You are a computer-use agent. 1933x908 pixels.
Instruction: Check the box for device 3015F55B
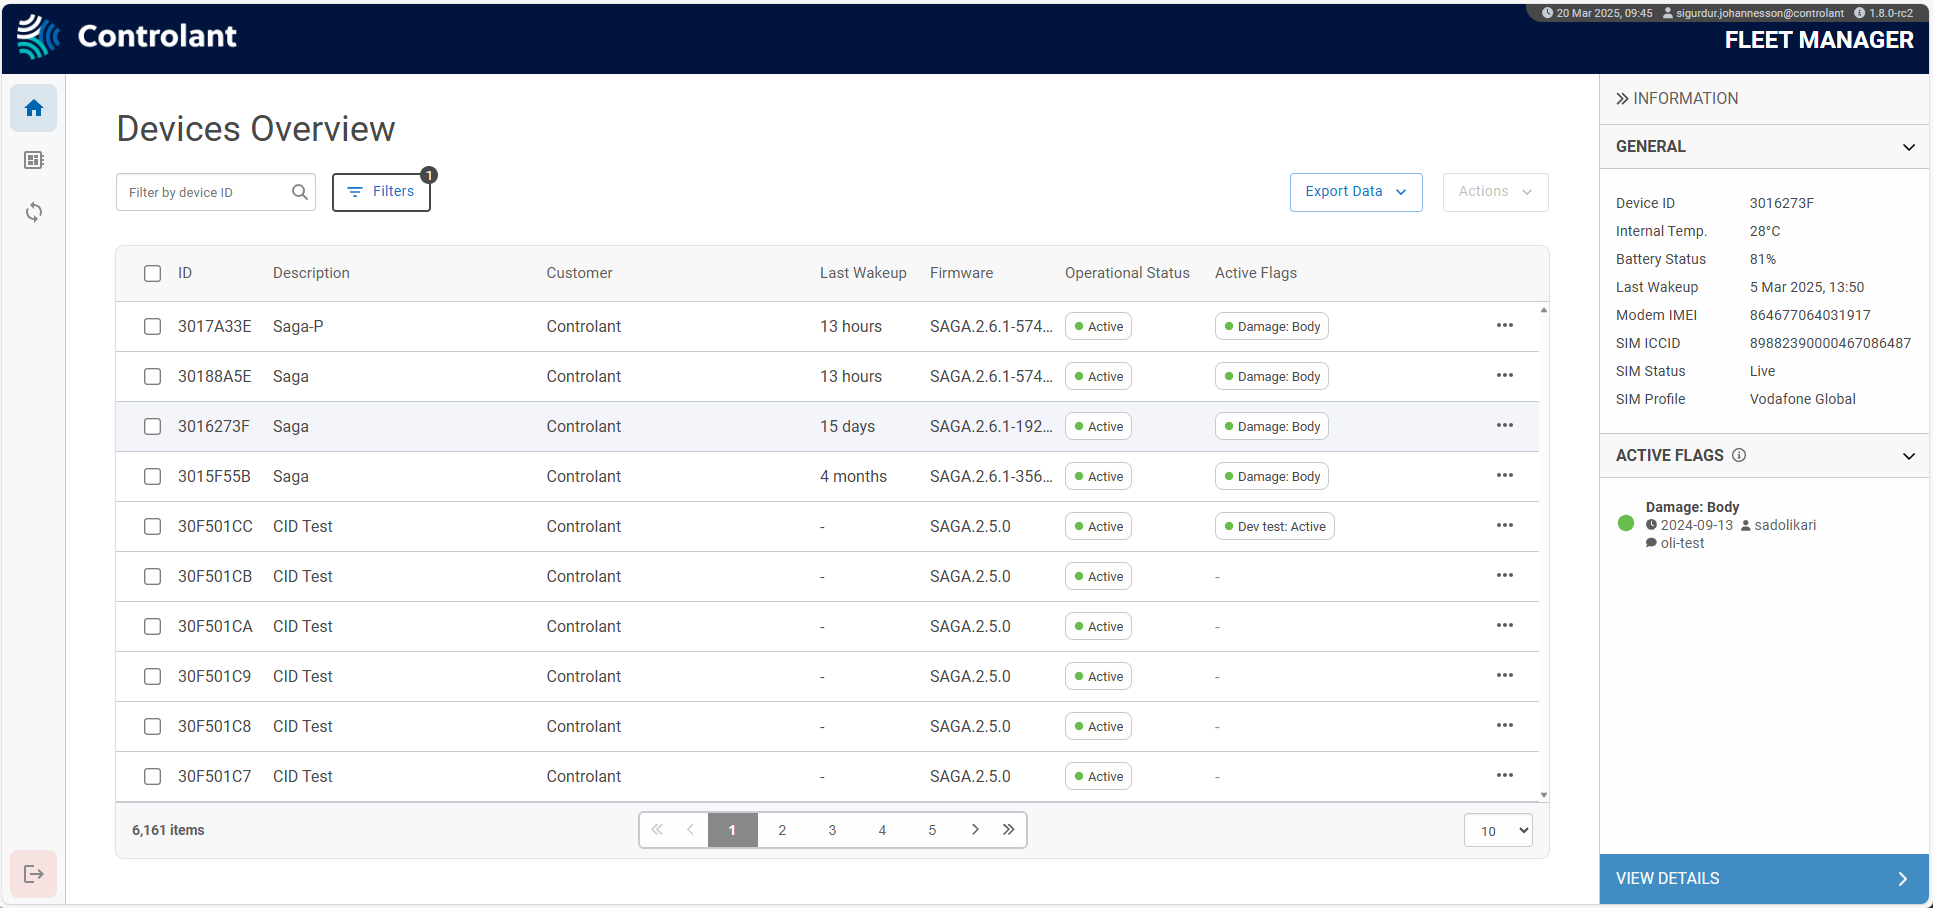[x=152, y=476]
